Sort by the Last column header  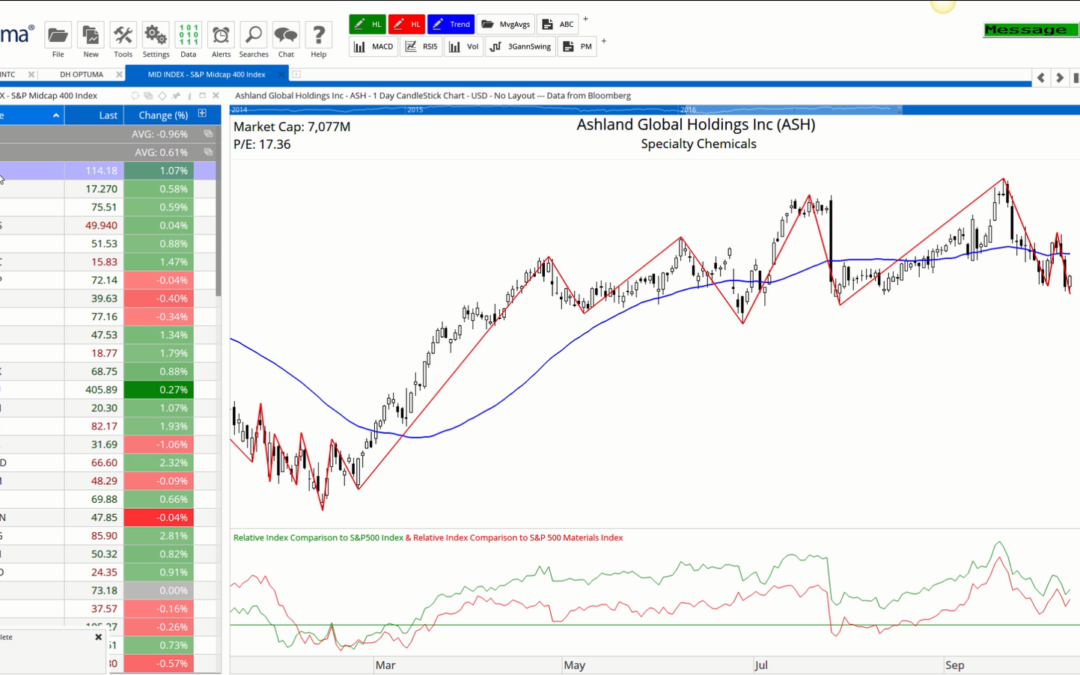94,115
